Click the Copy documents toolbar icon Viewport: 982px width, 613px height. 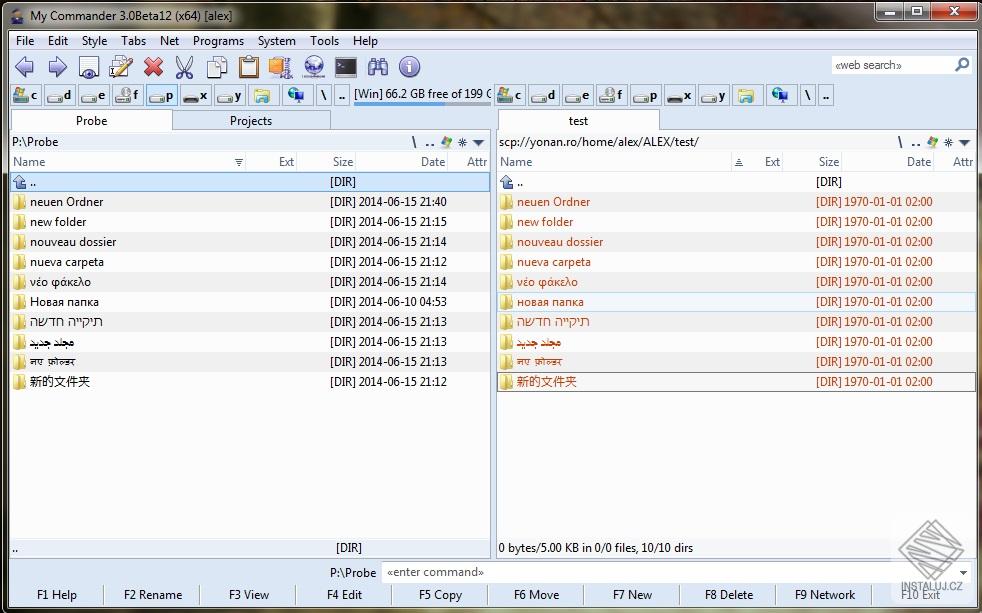coord(217,66)
